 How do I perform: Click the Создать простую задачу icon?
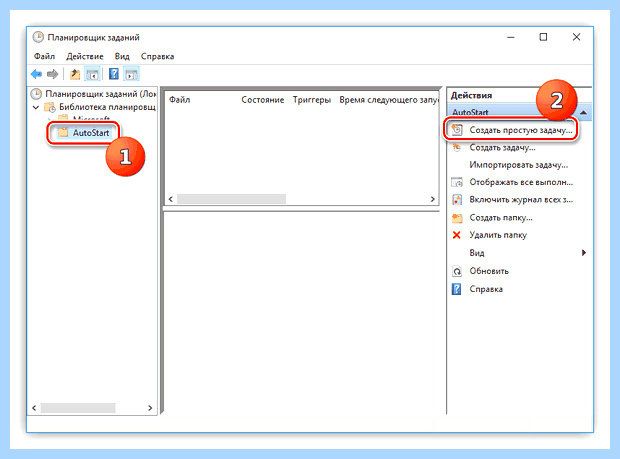tap(457, 130)
